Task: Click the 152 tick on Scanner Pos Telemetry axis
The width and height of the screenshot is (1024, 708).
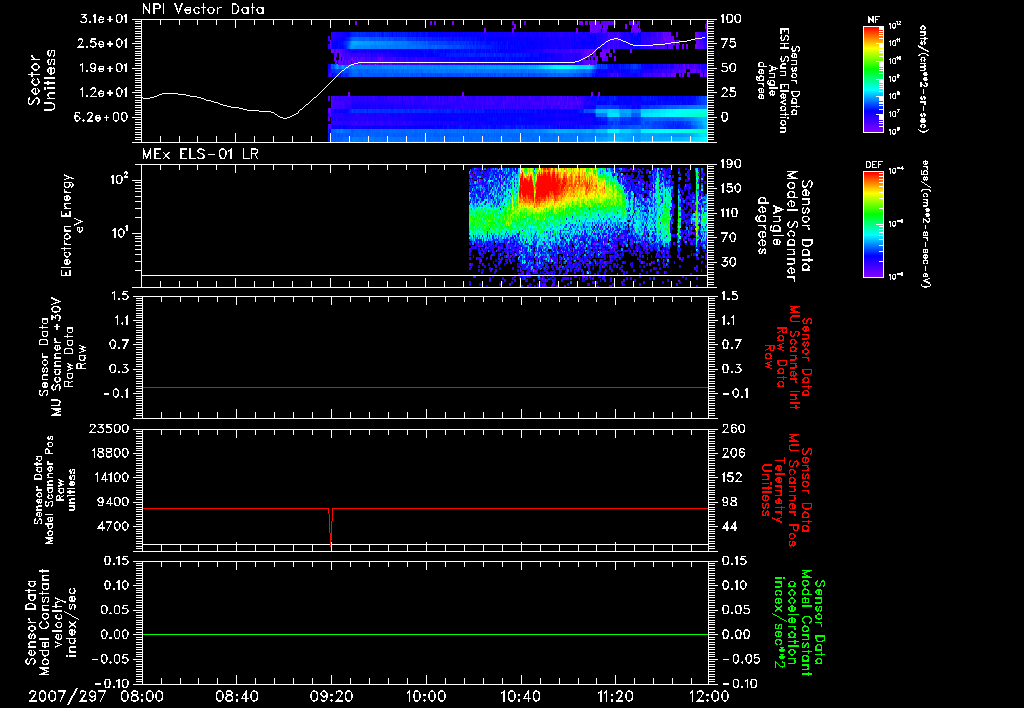Action: 731,477
